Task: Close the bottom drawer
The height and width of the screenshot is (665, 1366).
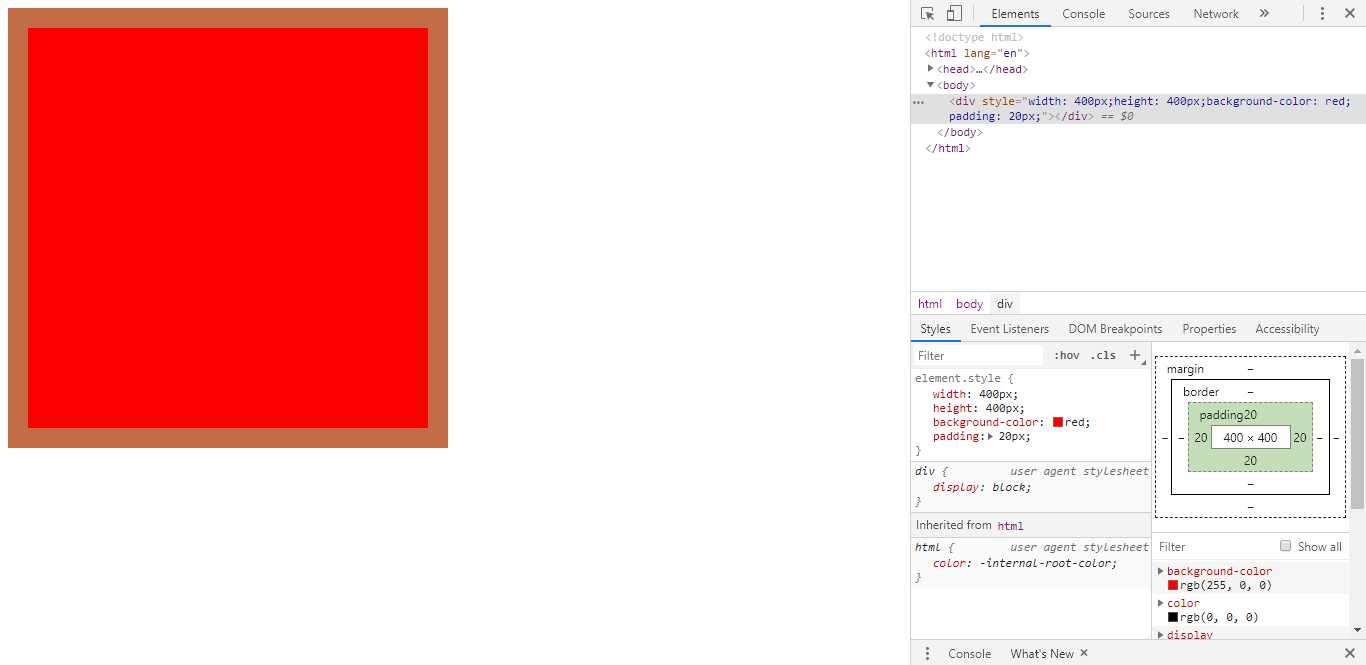Action: [1349, 653]
